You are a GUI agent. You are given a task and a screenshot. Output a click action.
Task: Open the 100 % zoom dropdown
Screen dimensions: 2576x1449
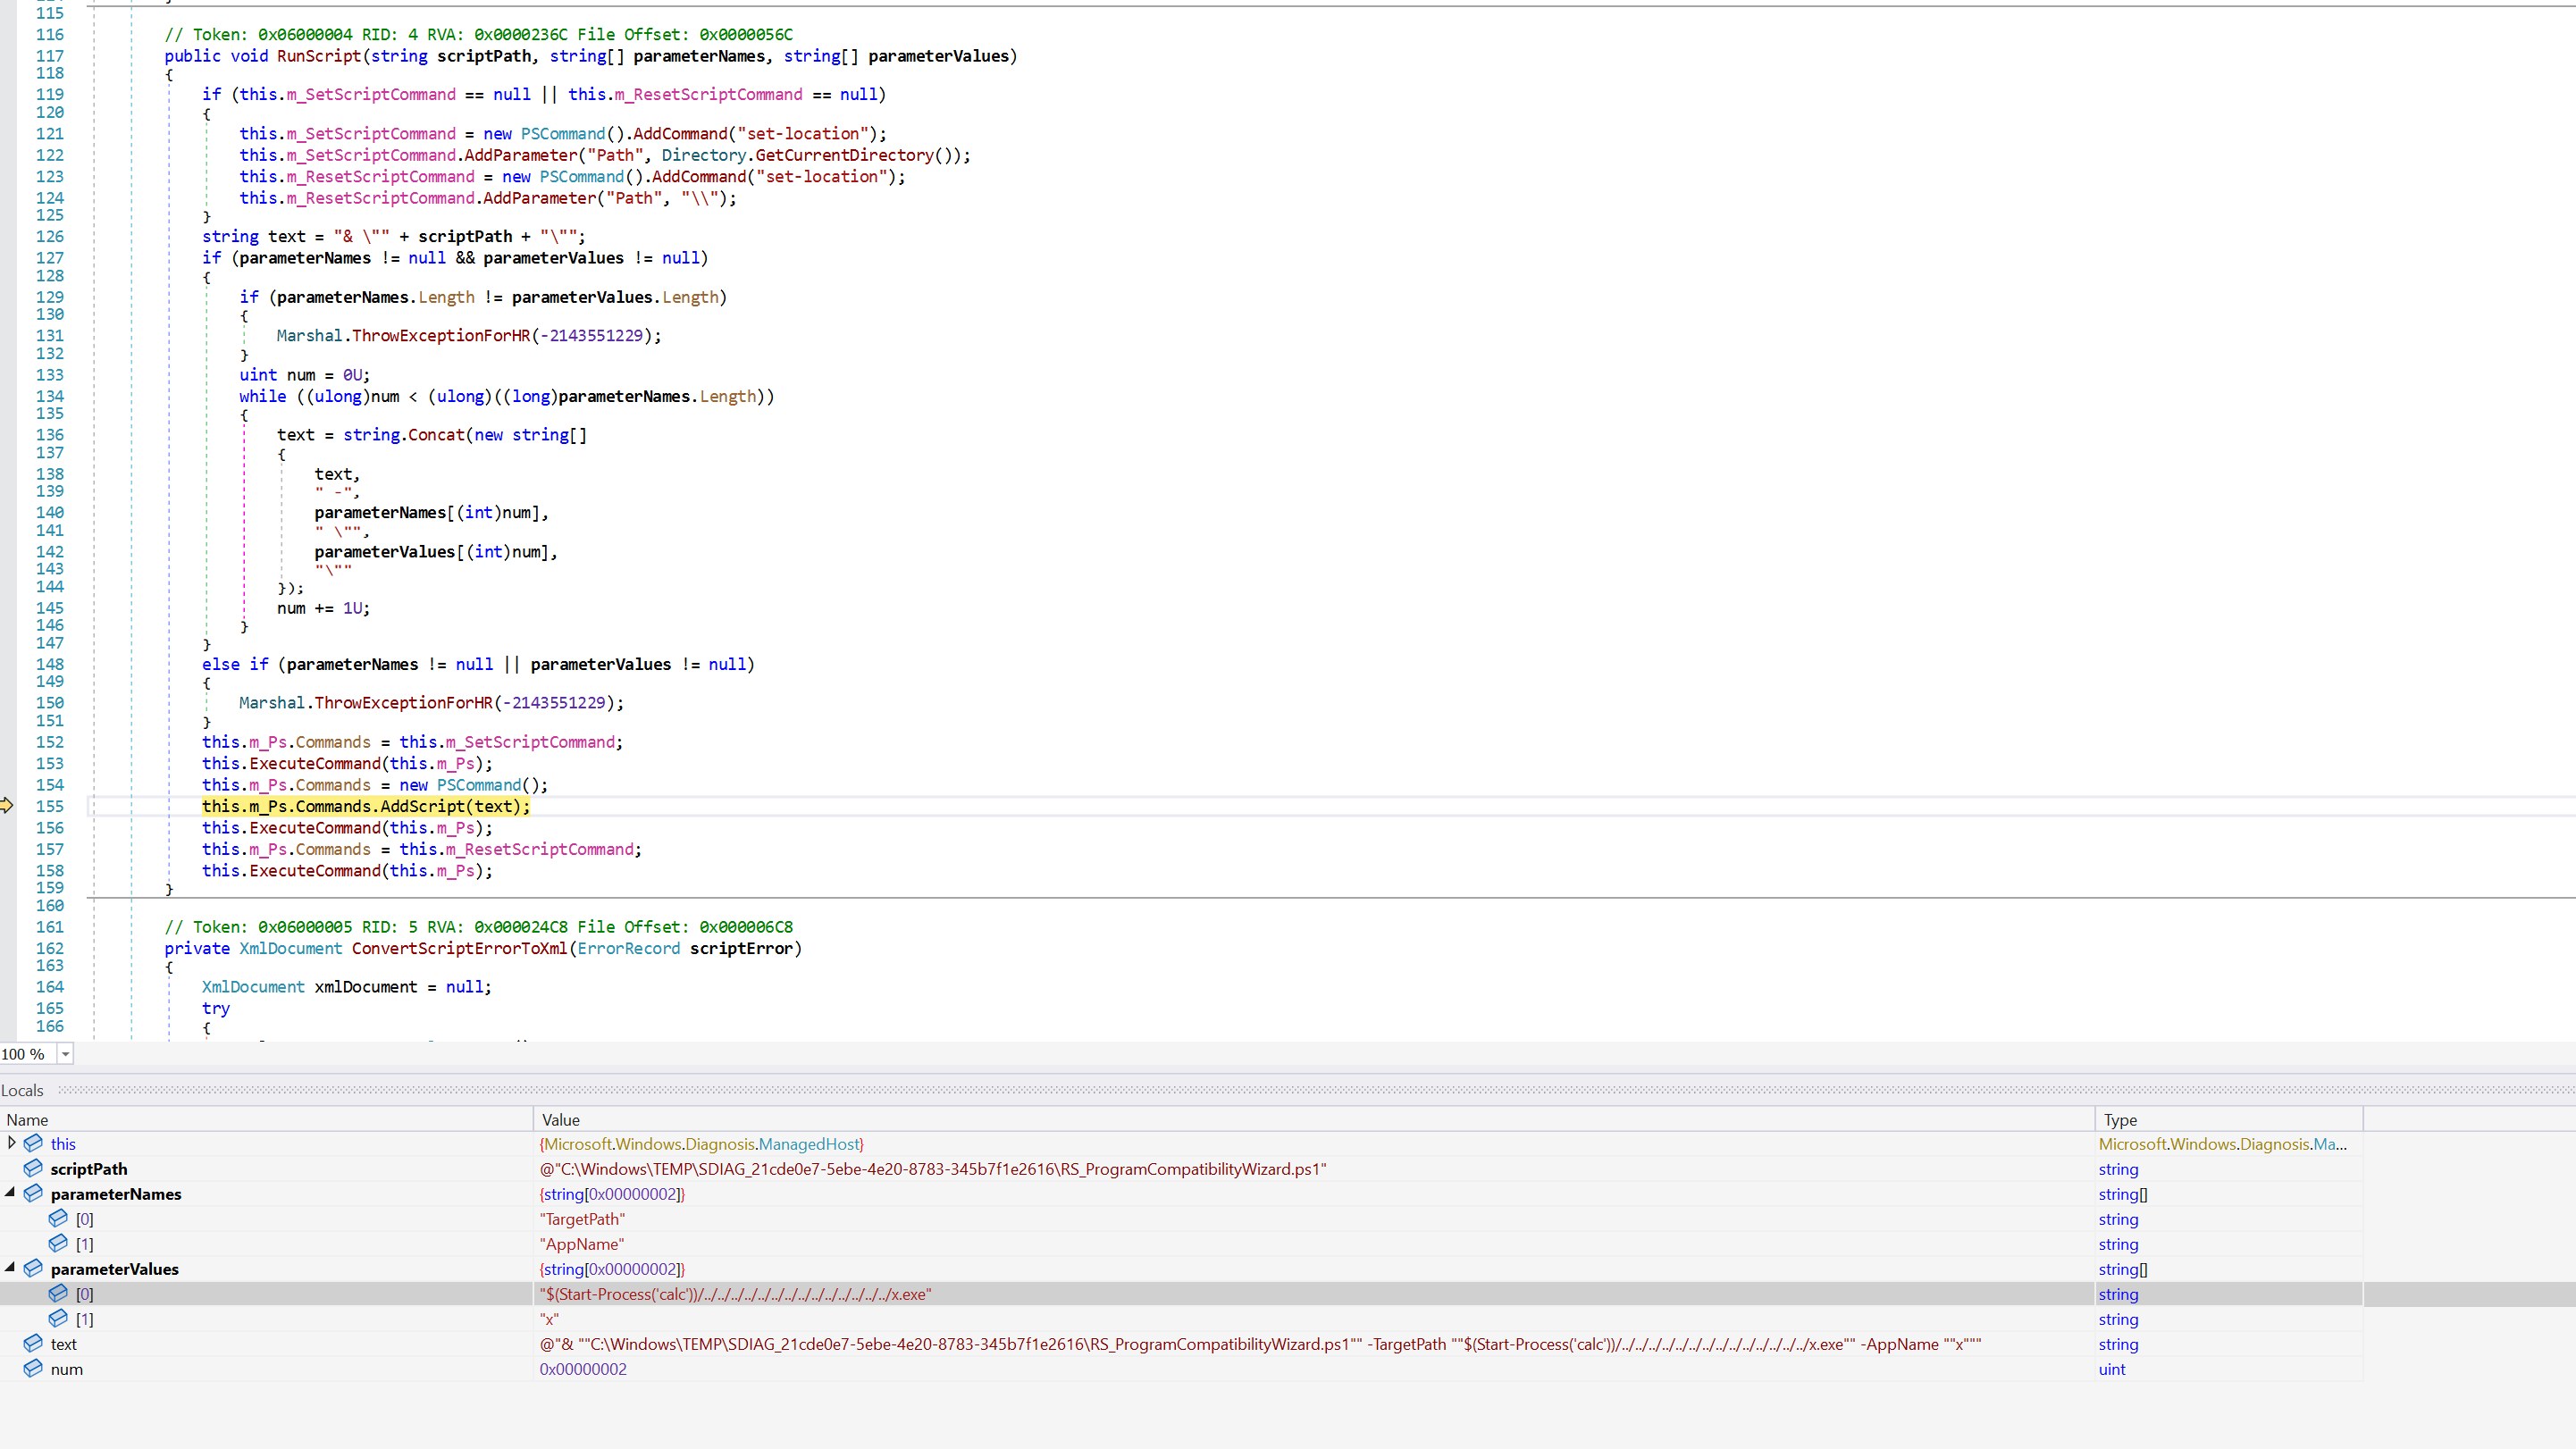coord(65,1054)
